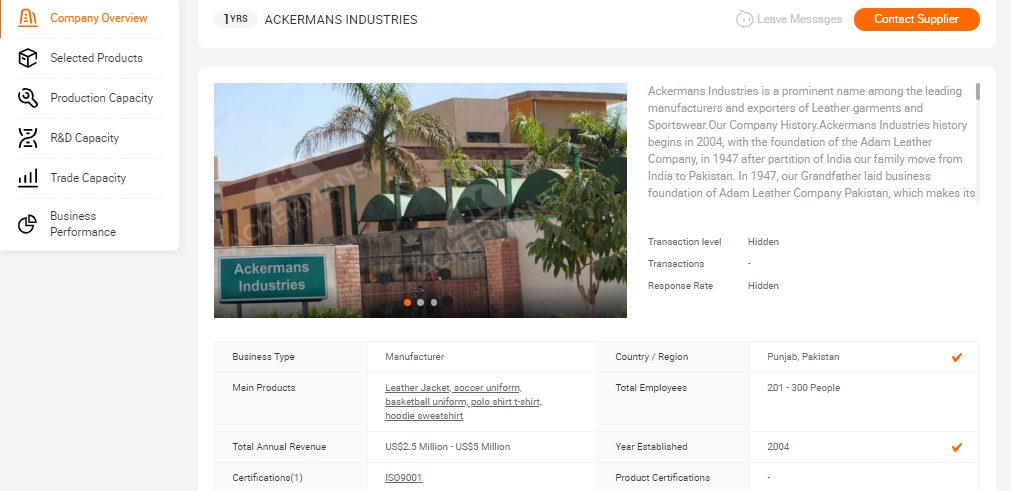The width and height of the screenshot is (1011, 491).
Task: Click the Company Overview building icon
Action: [28, 18]
